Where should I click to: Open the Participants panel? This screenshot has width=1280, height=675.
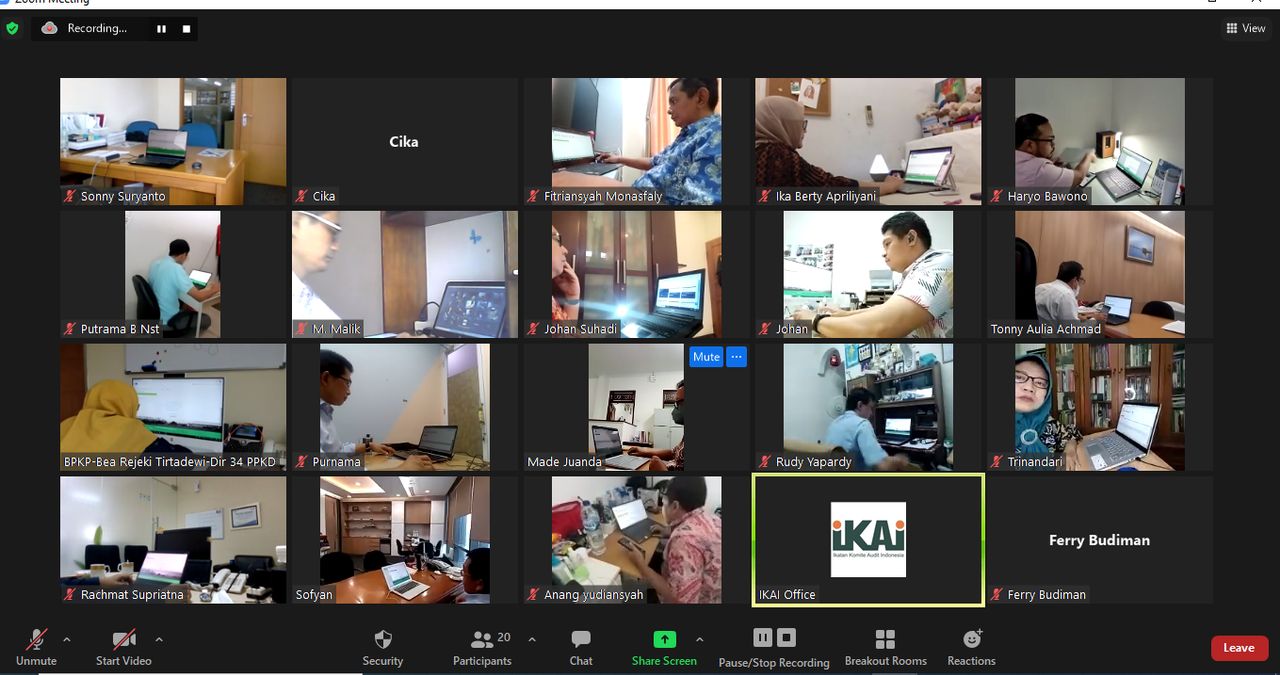pyautogui.click(x=482, y=647)
